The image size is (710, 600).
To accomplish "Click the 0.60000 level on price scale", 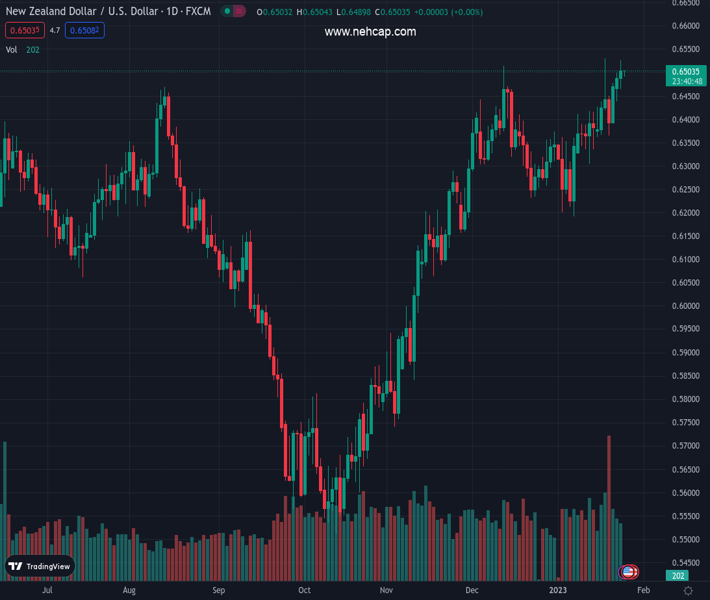I will [x=684, y=306].
